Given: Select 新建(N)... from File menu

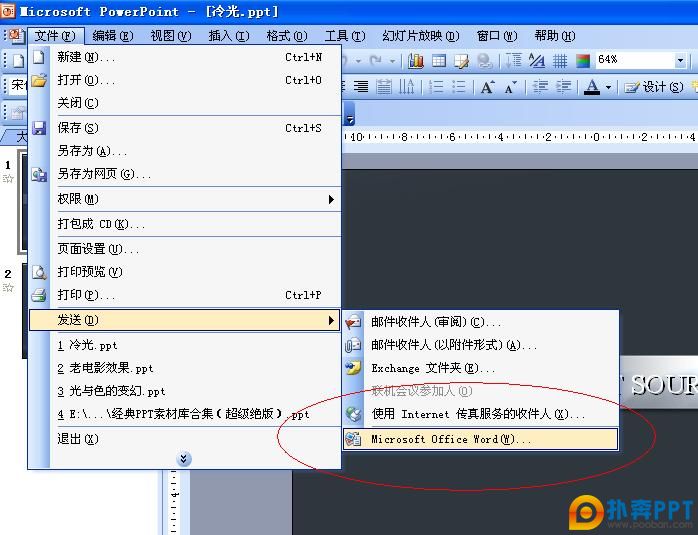Looking at the screenshot, I should point(184,57).
